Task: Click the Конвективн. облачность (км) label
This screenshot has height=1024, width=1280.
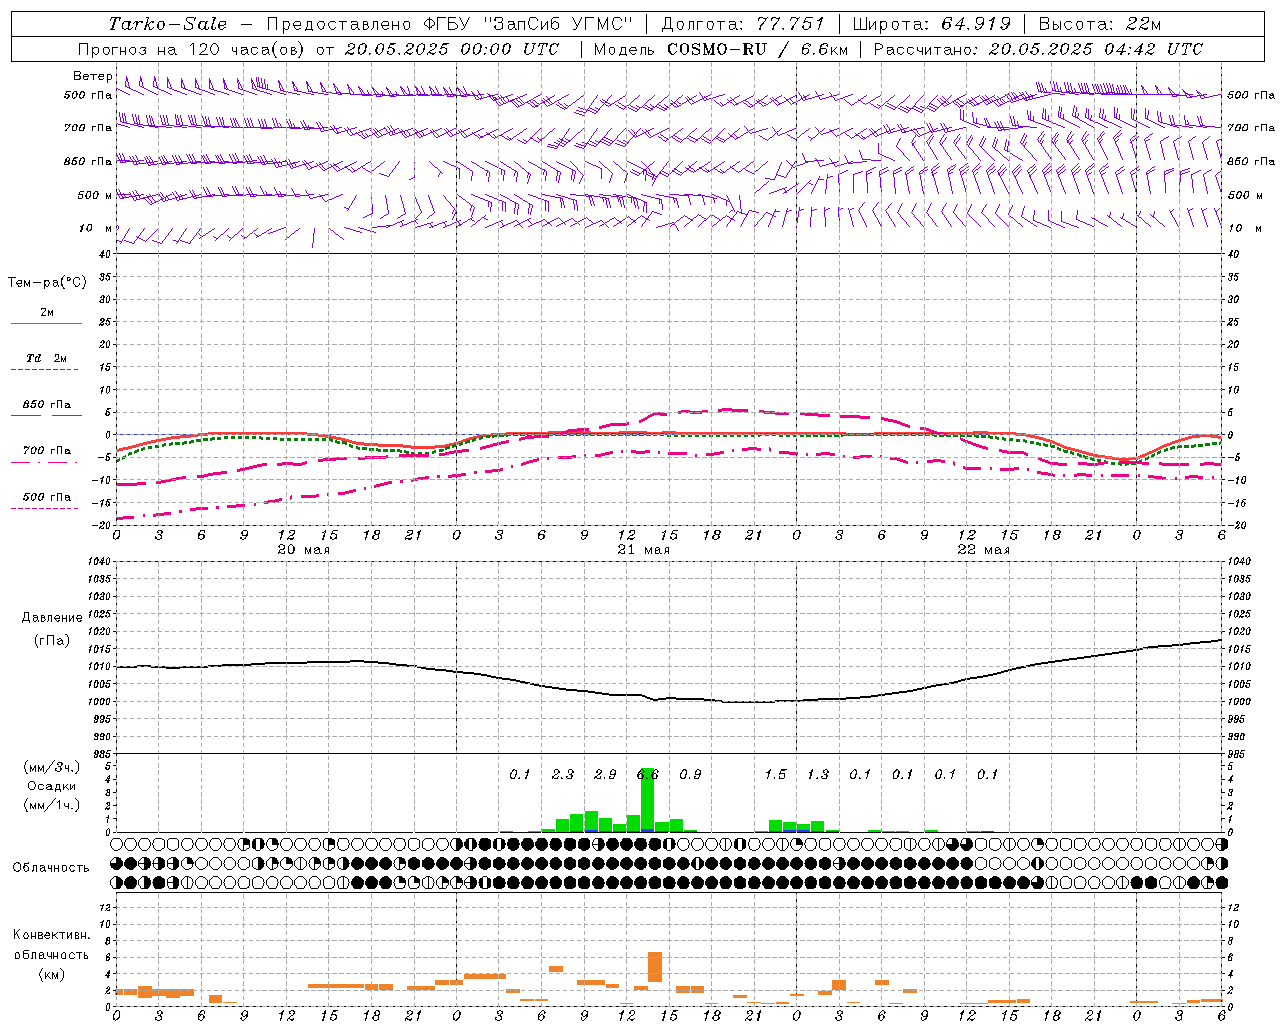Action: (51, 954)
